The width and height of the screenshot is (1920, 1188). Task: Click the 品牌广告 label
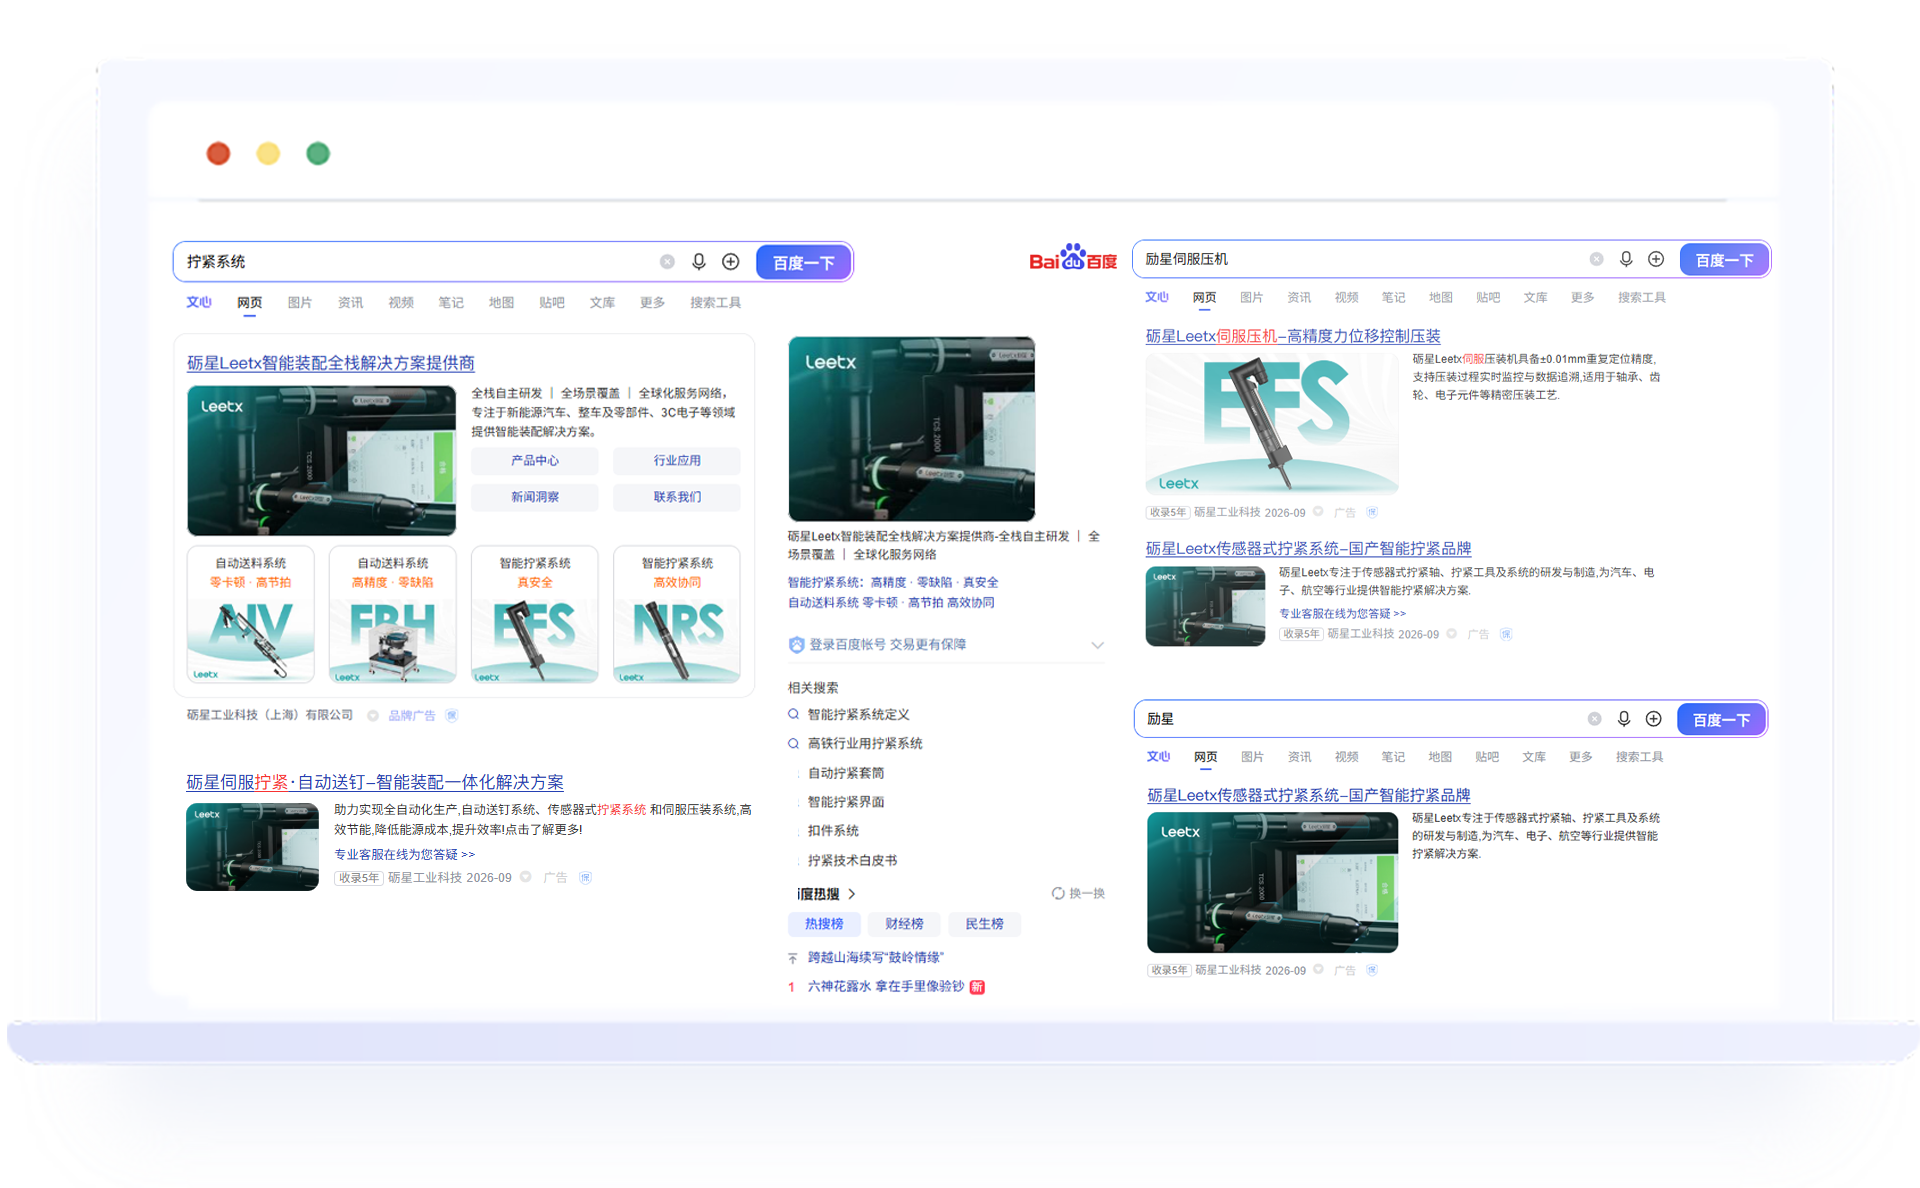[411, 716]
